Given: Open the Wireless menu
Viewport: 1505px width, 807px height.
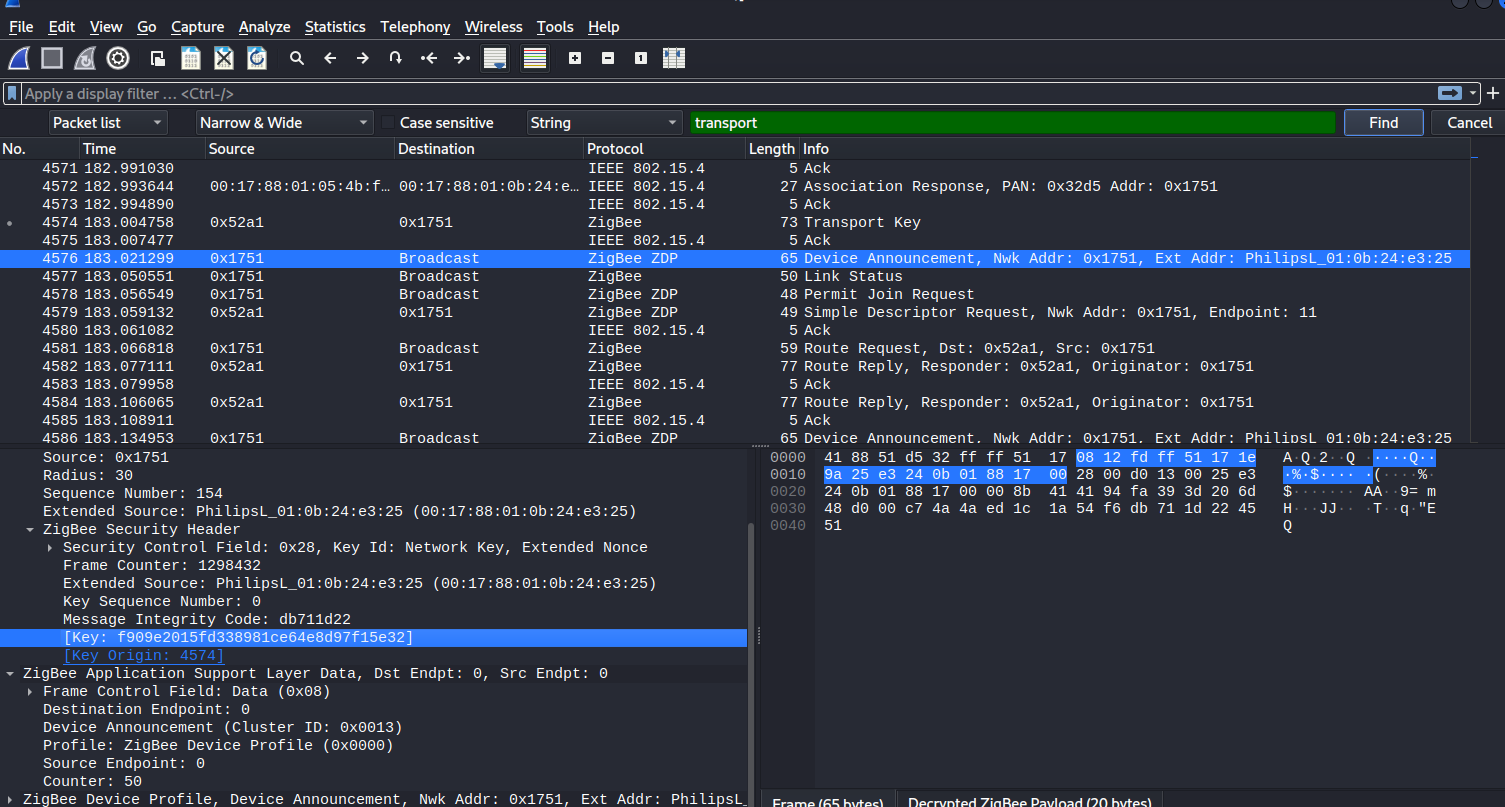Looking at the screenshot, I should (493, 27).
